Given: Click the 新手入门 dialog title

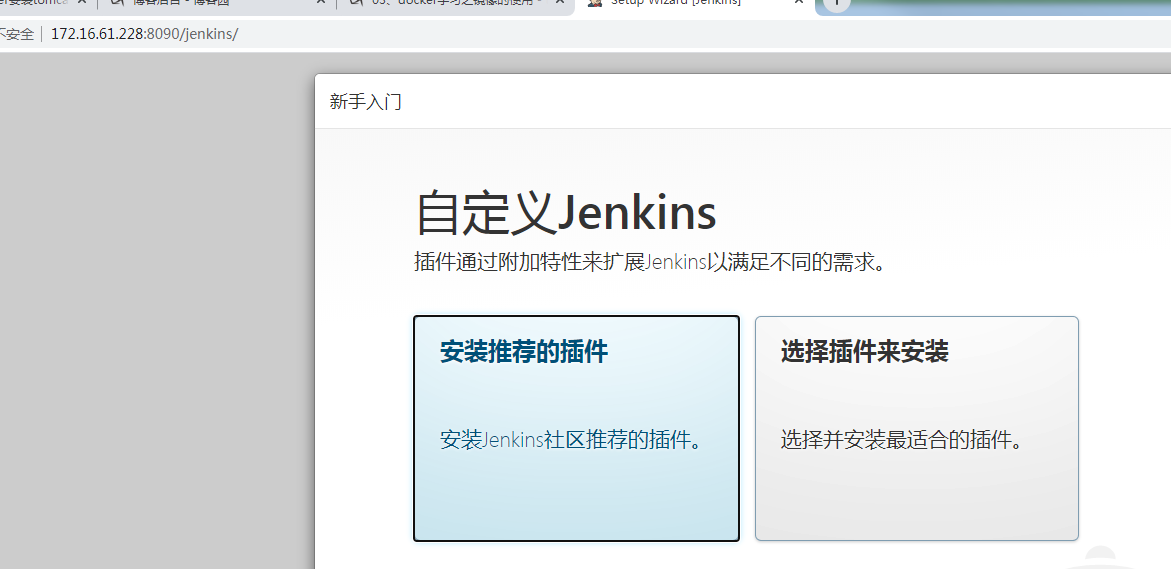Looking at the screenshot, I should click(x=366, y=102).
